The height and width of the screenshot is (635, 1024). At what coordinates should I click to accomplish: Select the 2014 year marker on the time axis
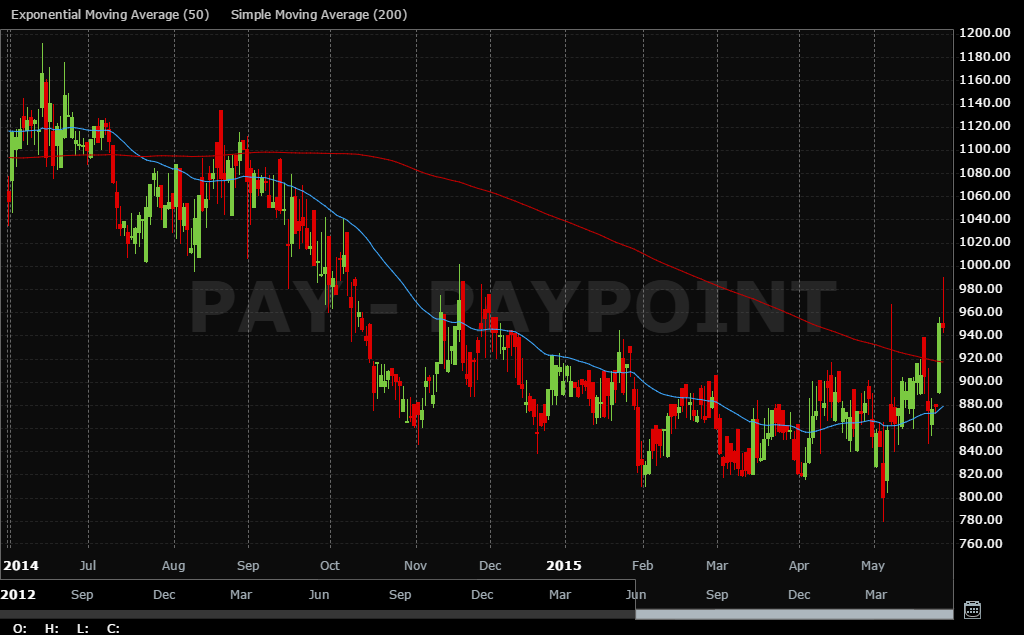20,565
